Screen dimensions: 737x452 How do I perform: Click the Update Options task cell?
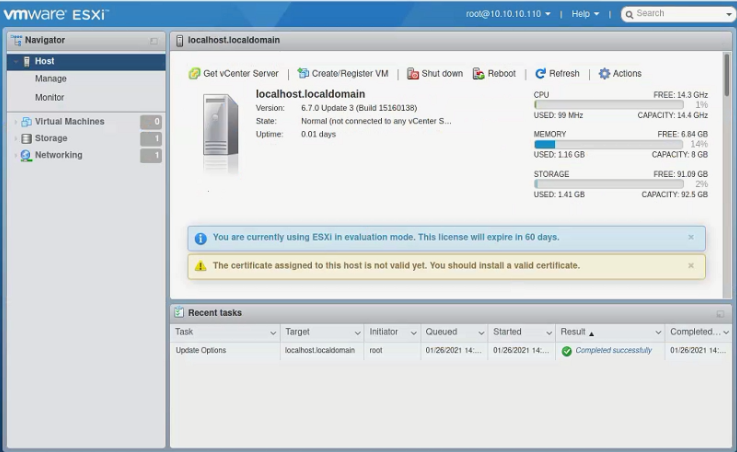click(x=201, y=351)
